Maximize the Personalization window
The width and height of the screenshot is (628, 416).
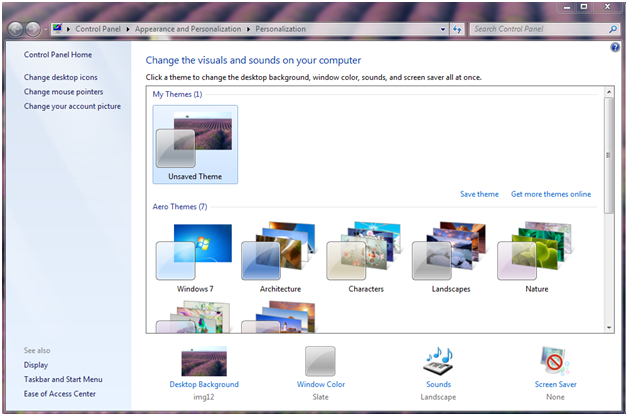tap(584, 7)
